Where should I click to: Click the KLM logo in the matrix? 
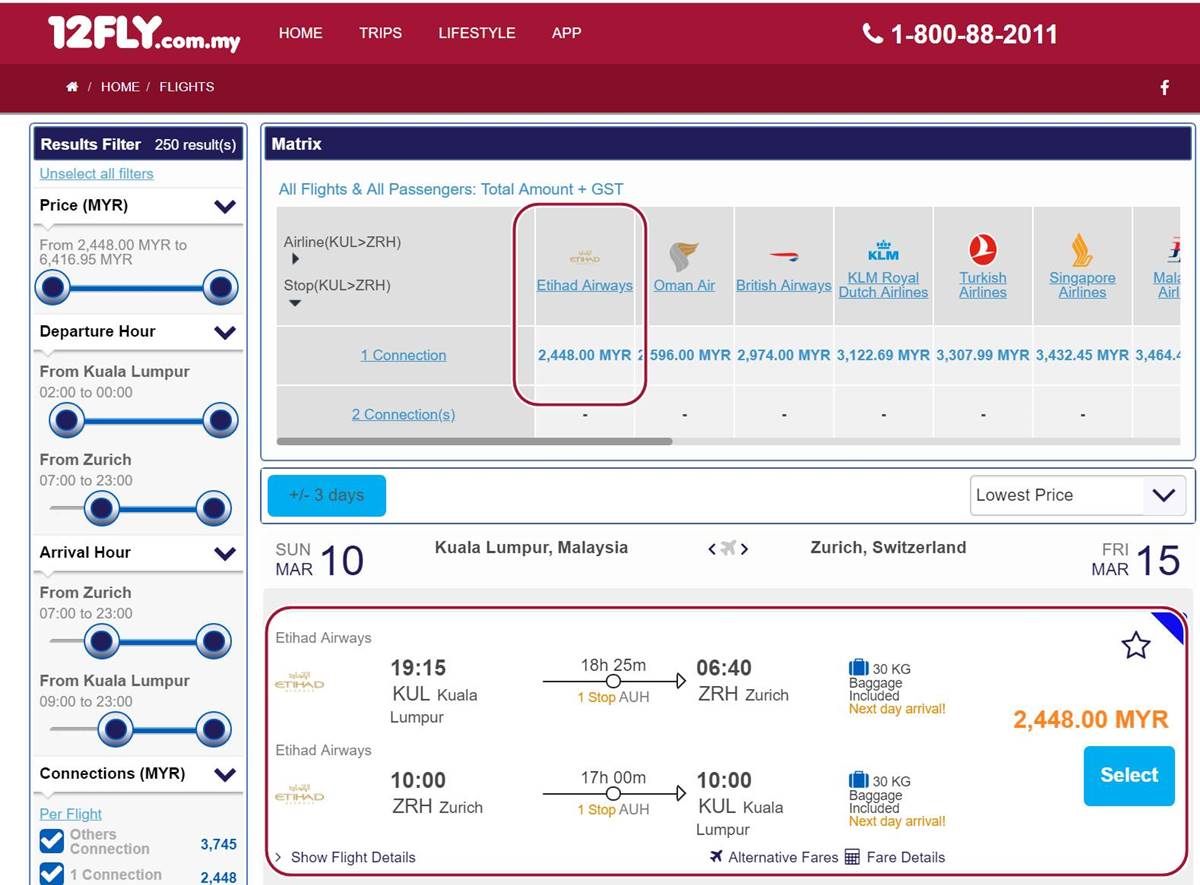point(884,250)
